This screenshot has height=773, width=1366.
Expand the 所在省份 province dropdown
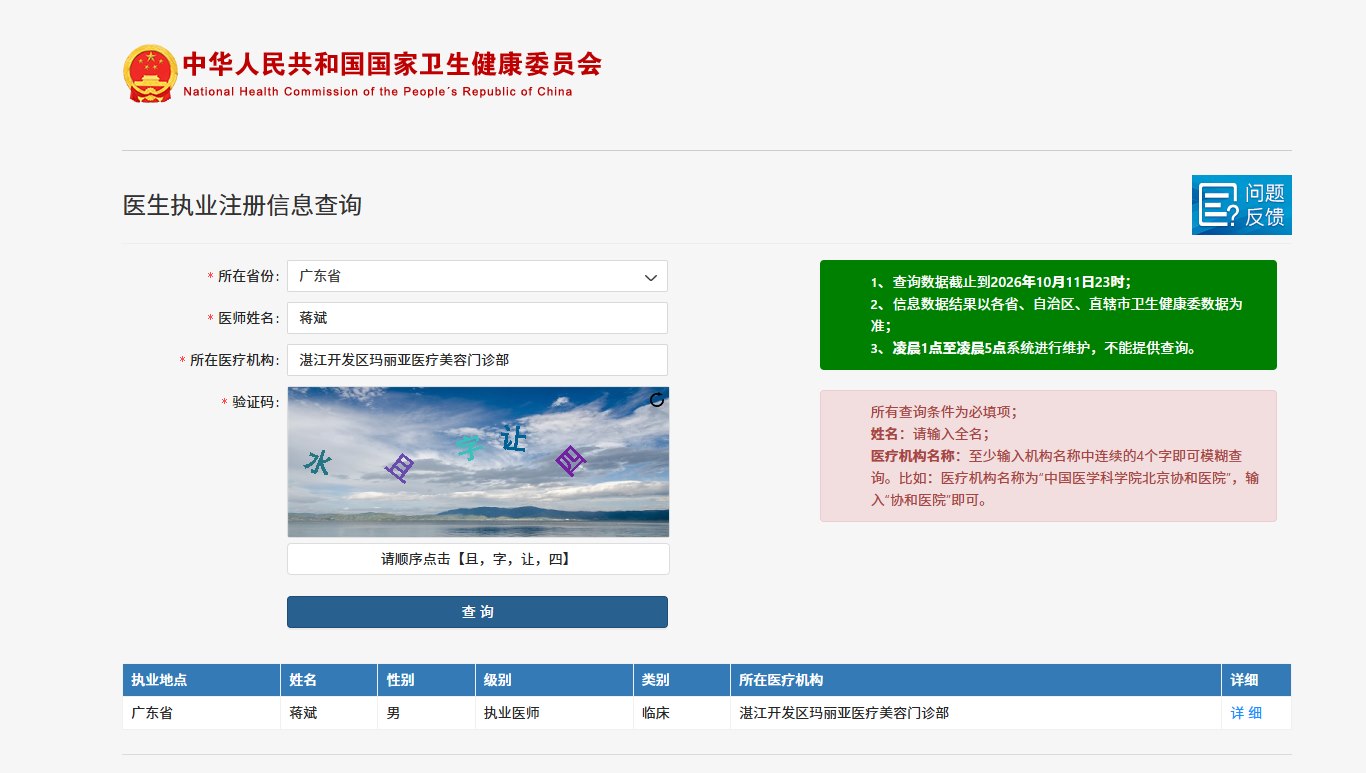(x=477, y=276)
